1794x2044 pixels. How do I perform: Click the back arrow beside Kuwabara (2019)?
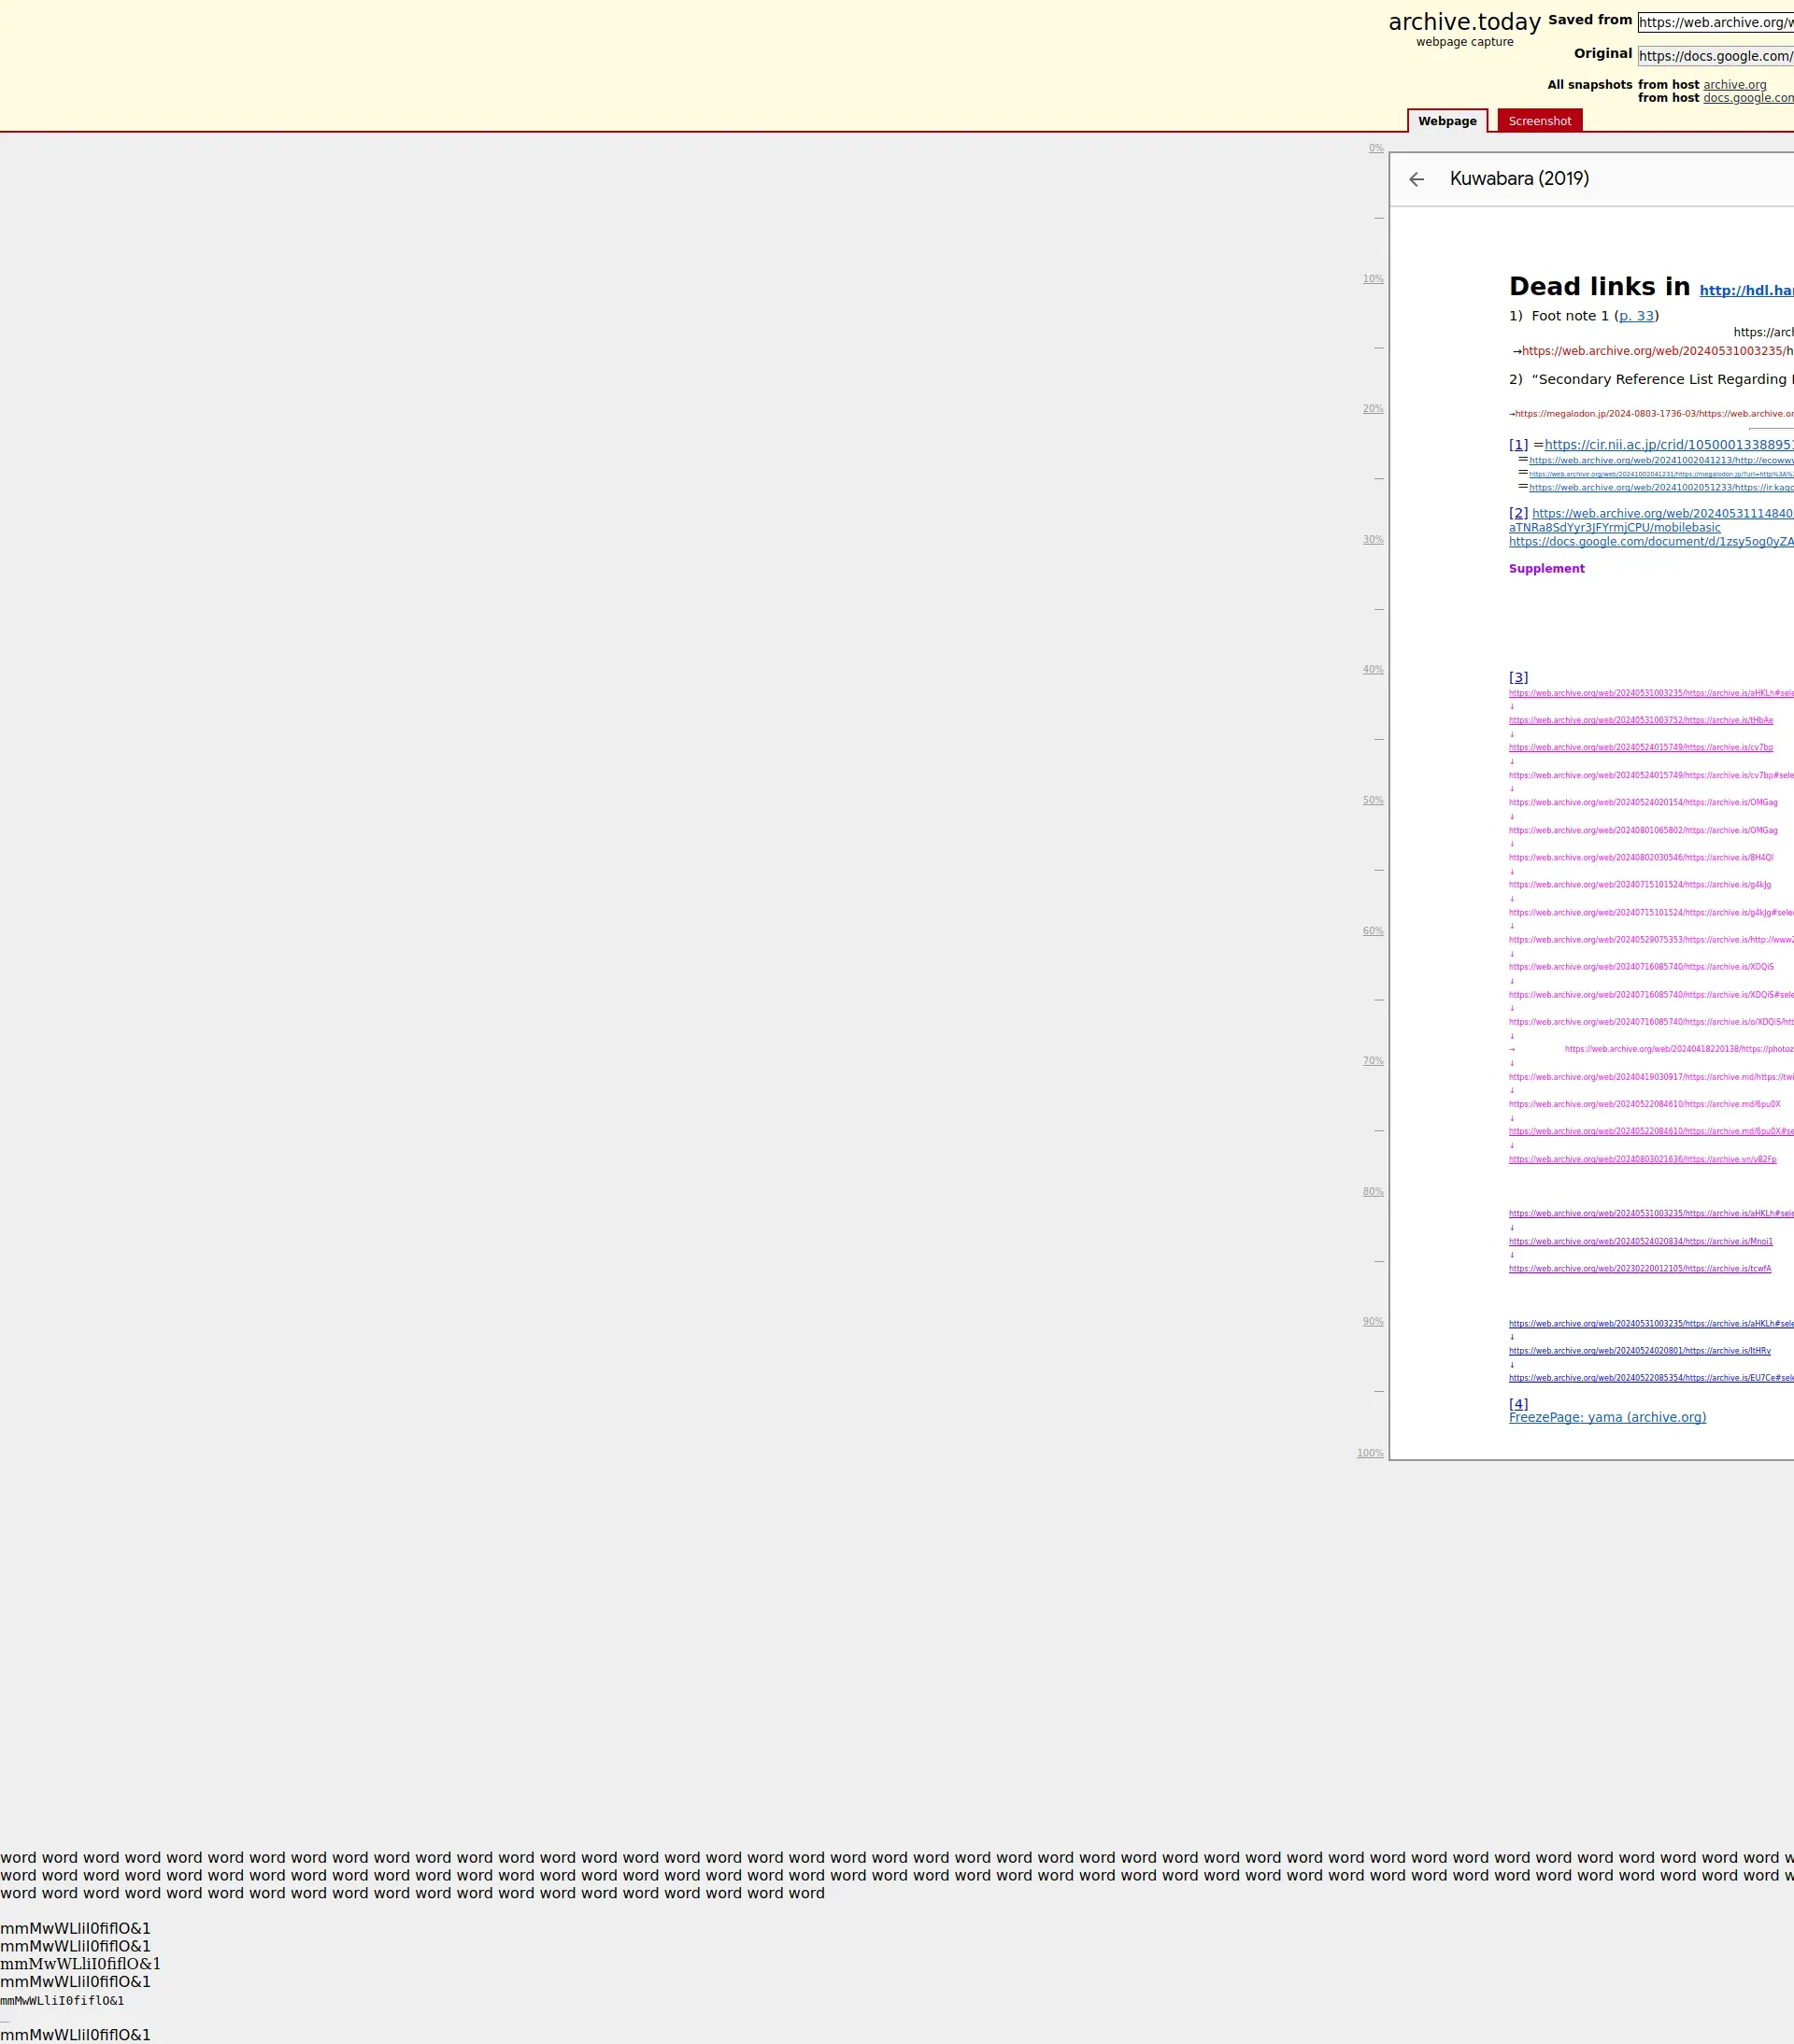1416,179
